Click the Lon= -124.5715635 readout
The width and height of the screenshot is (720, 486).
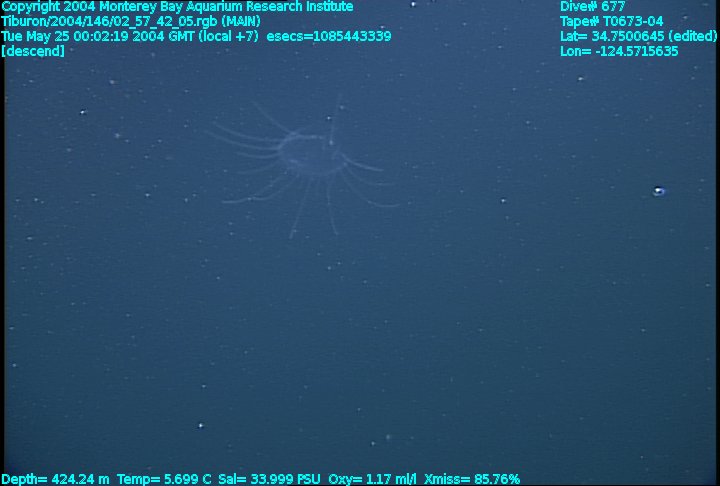coord(619,51)
